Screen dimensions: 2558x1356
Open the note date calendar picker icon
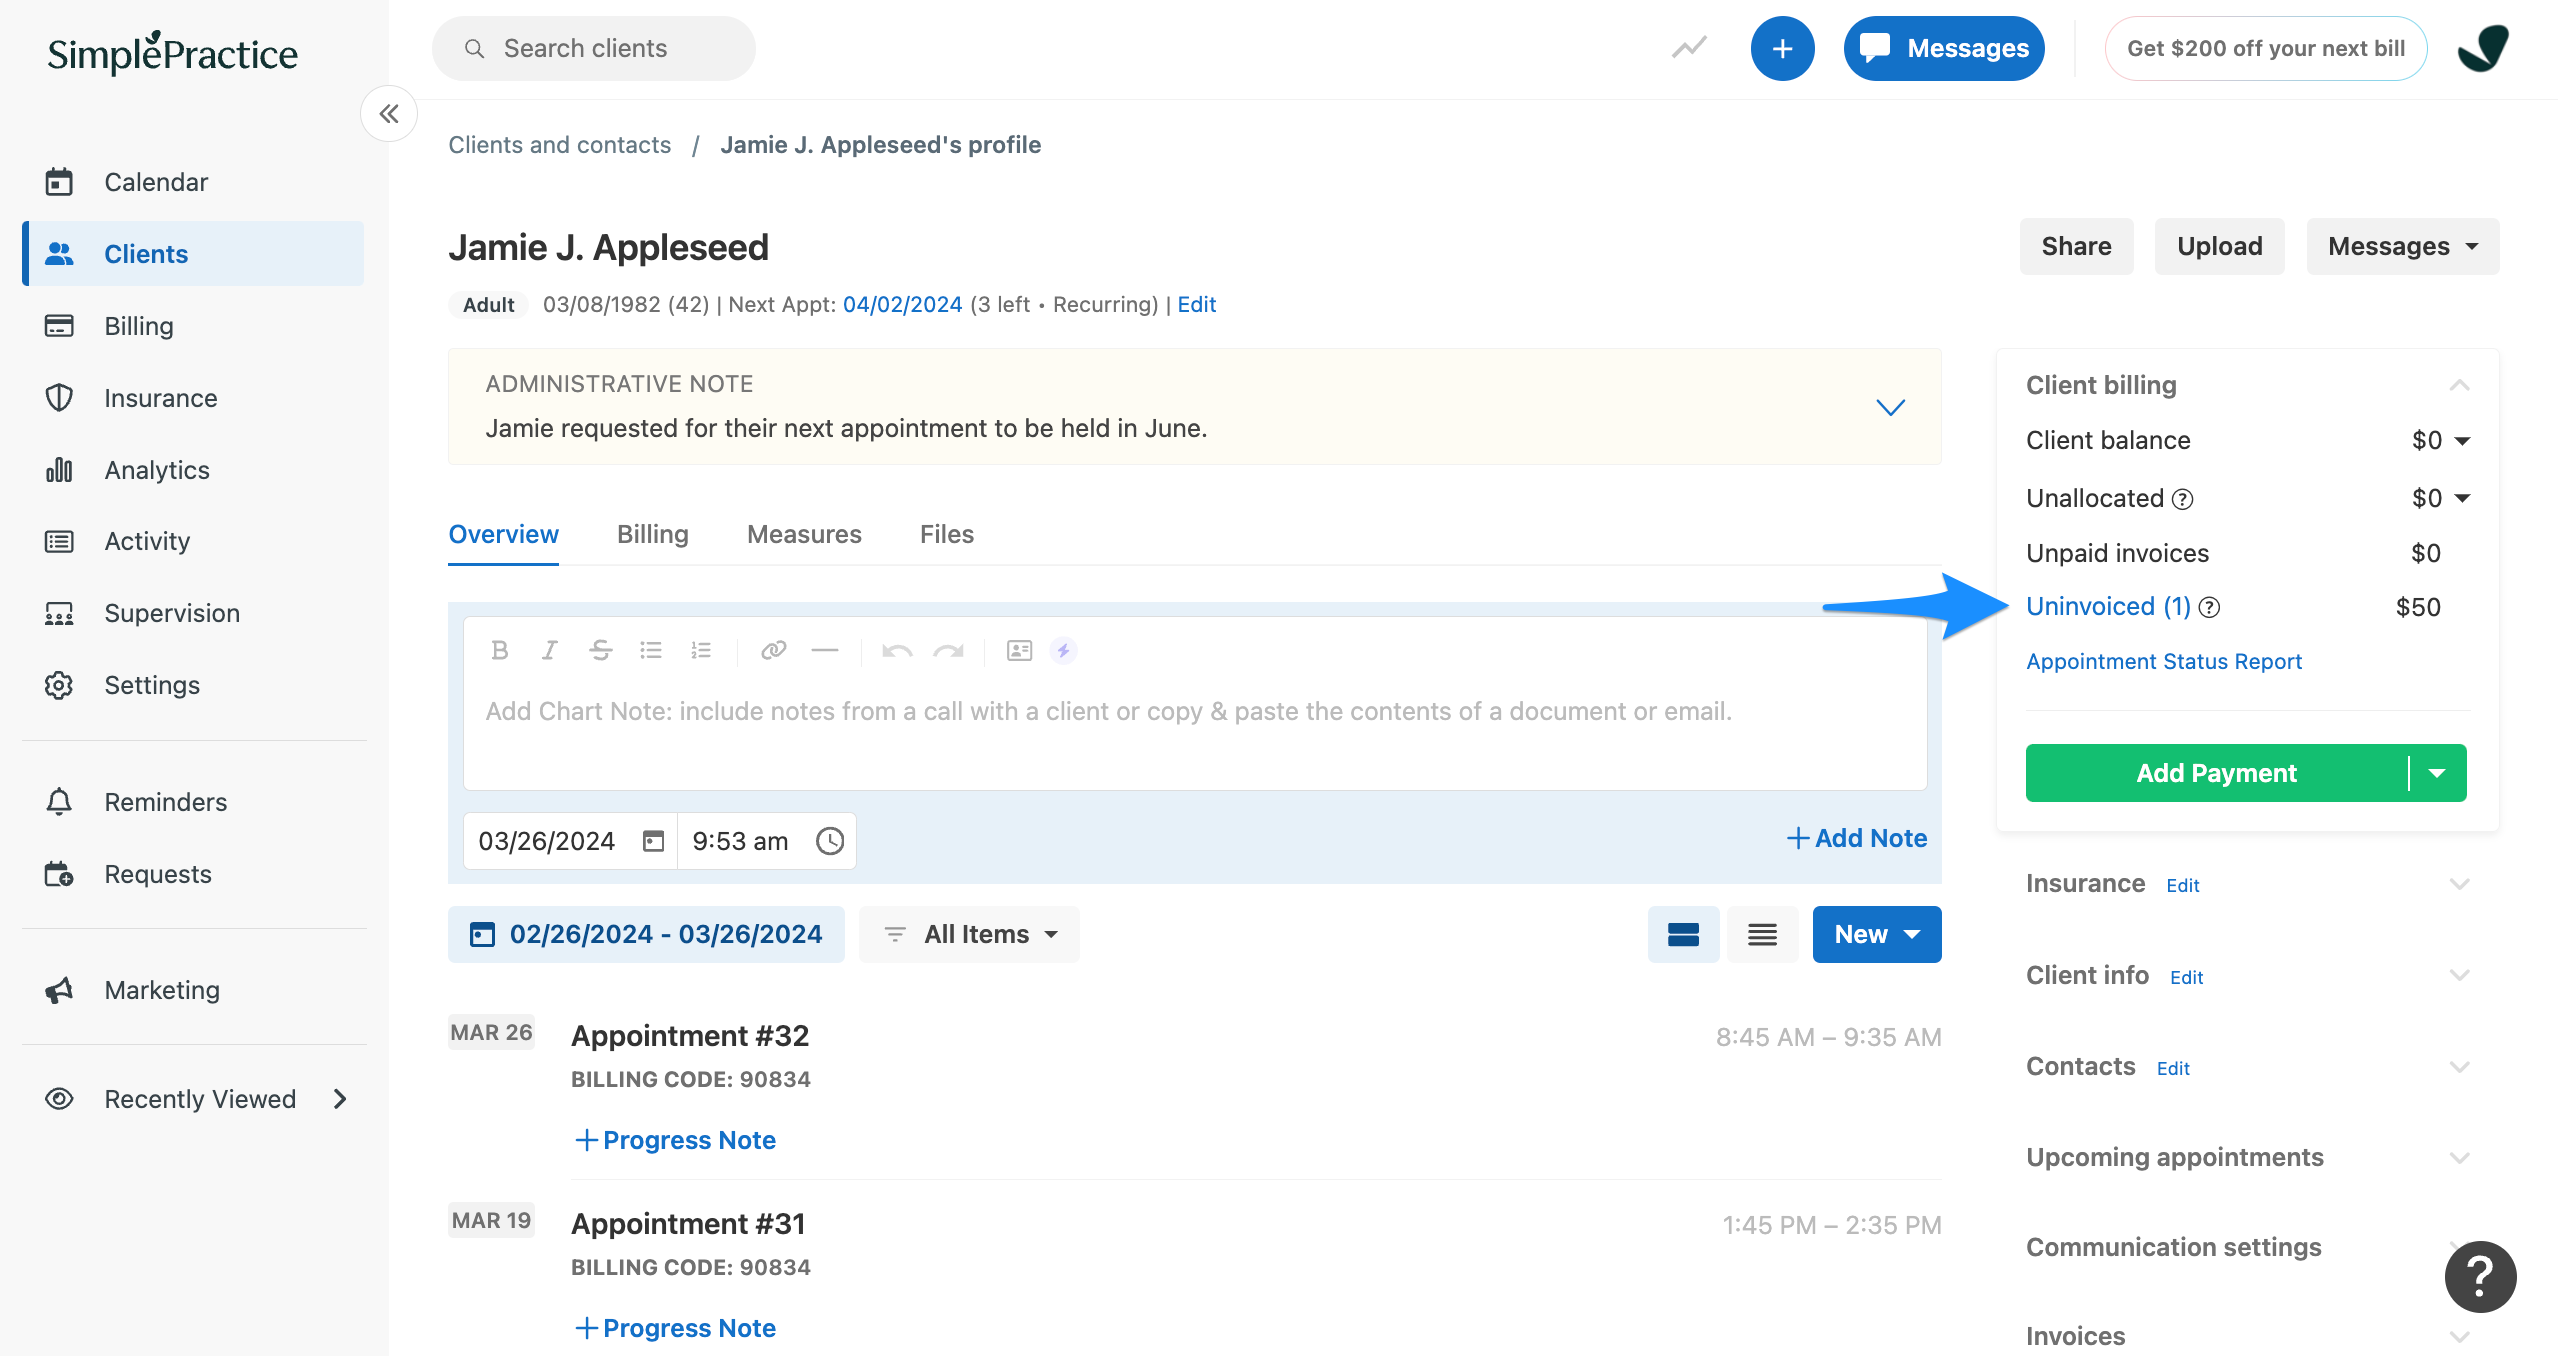653,841
